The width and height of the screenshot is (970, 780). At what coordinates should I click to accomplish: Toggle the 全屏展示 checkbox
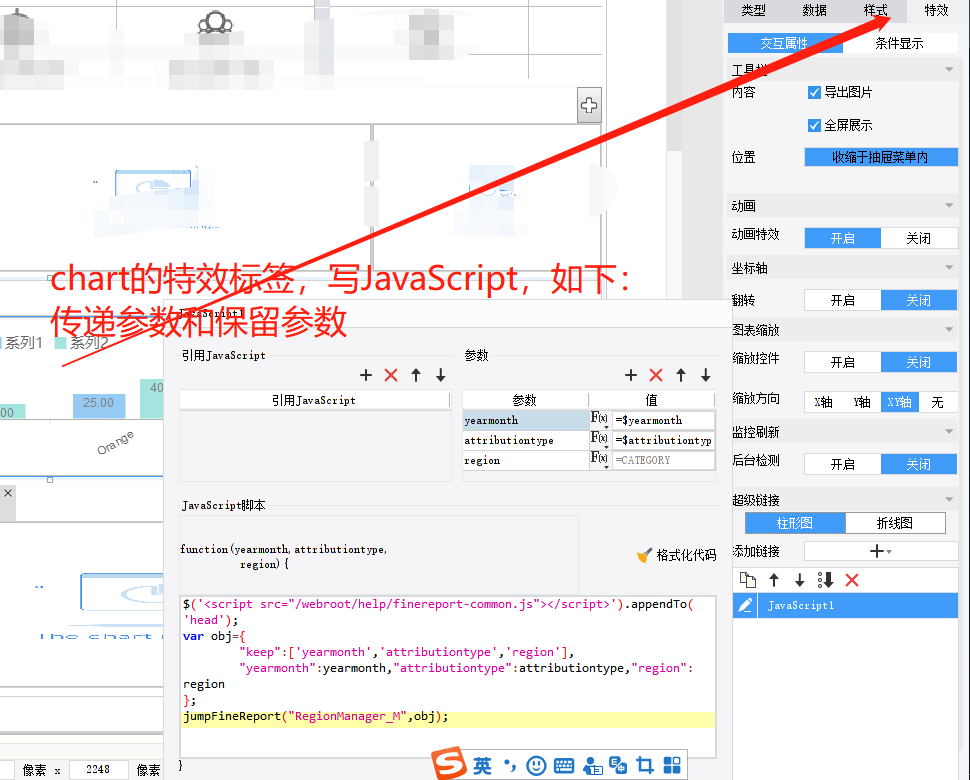[814, 126]
